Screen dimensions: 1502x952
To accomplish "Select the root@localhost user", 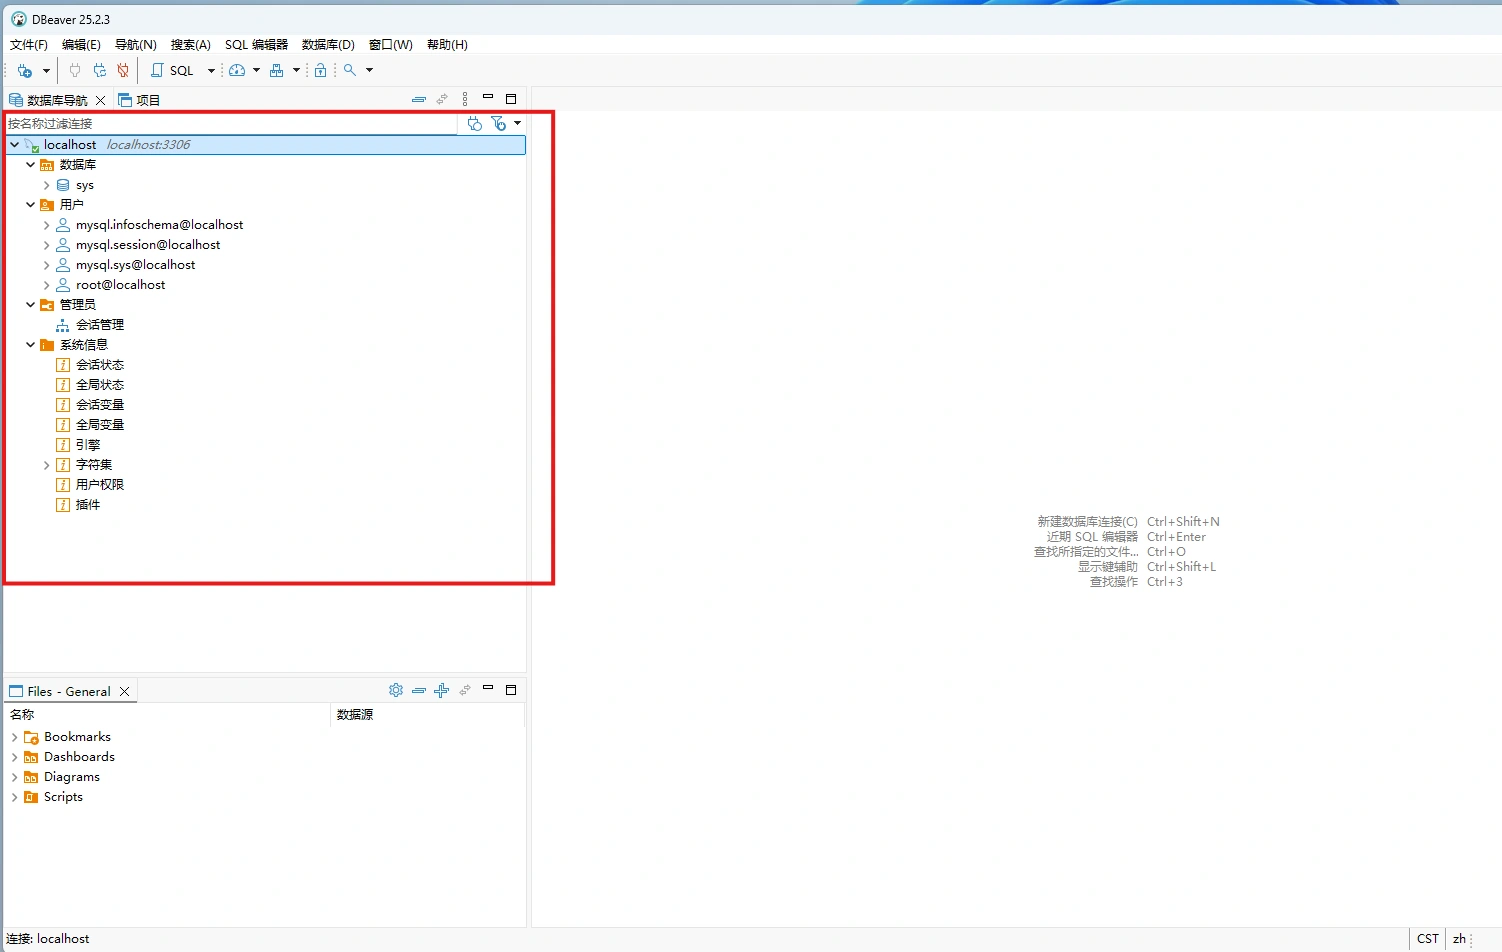I will pyautogui.click(x=120, y=285).
